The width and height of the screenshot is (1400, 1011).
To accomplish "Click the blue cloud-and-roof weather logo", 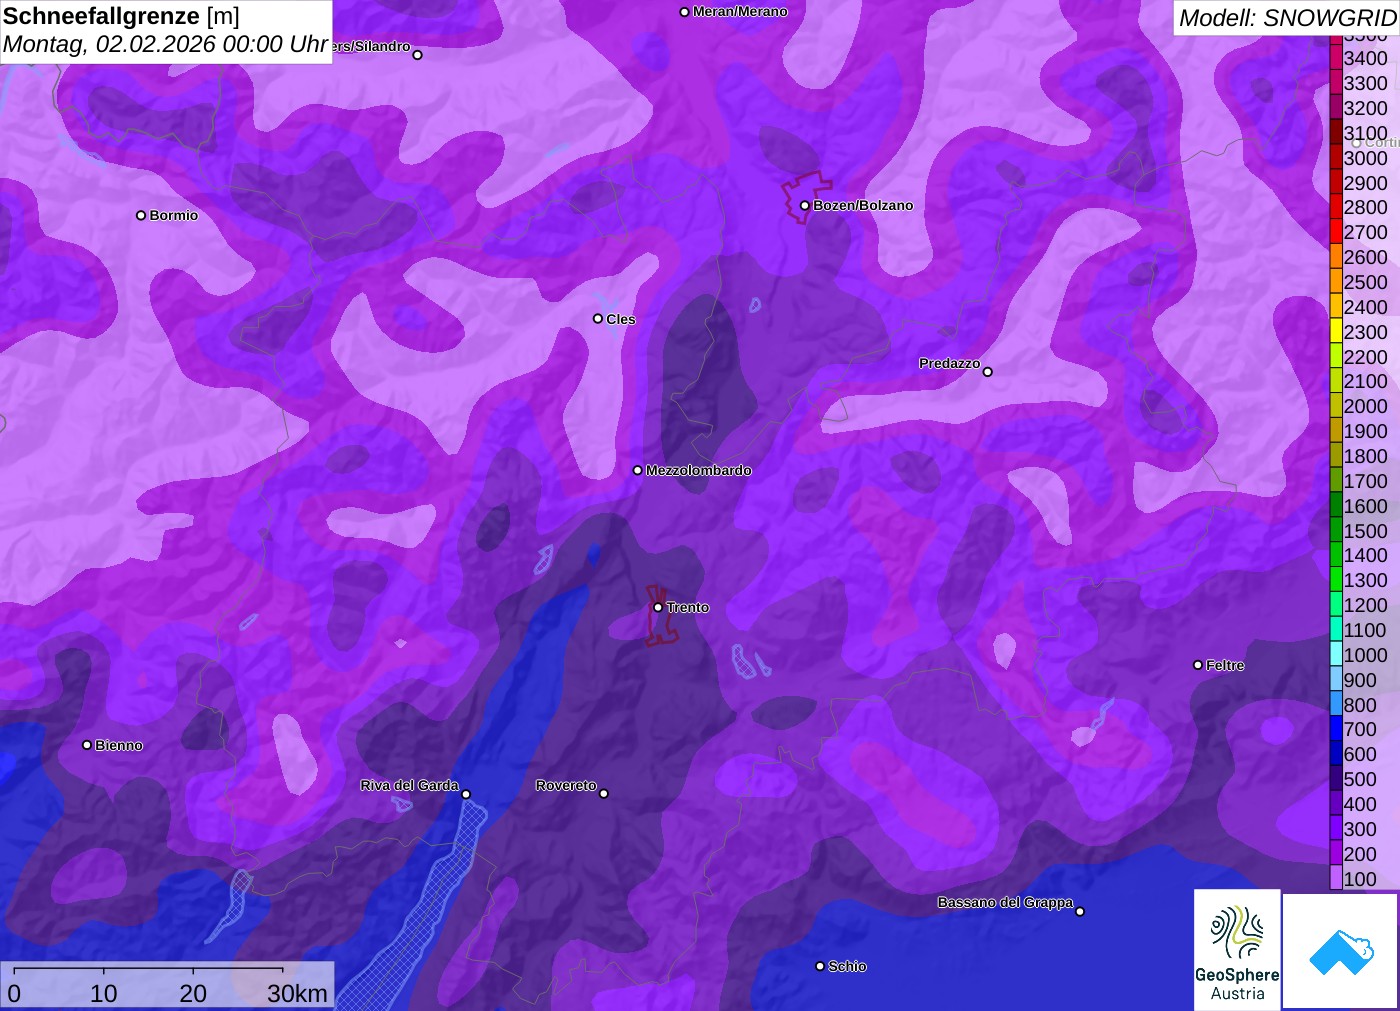I will coord(1341,951).
